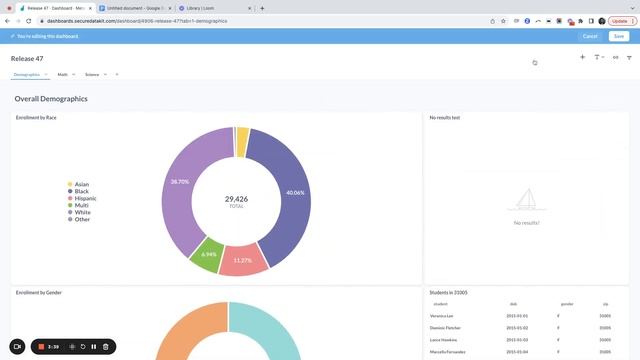The width and height of the screenshot is (640, 360).
Task: Click the Asian legend color dot
Action: (x=70, y=184)
